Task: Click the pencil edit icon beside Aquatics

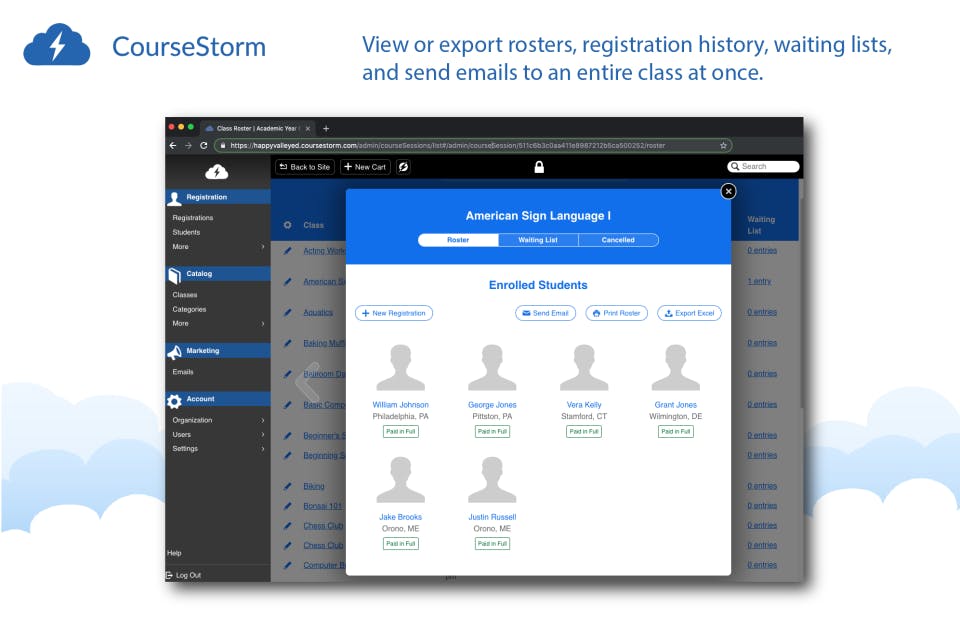Action: [x=287, y=312]
